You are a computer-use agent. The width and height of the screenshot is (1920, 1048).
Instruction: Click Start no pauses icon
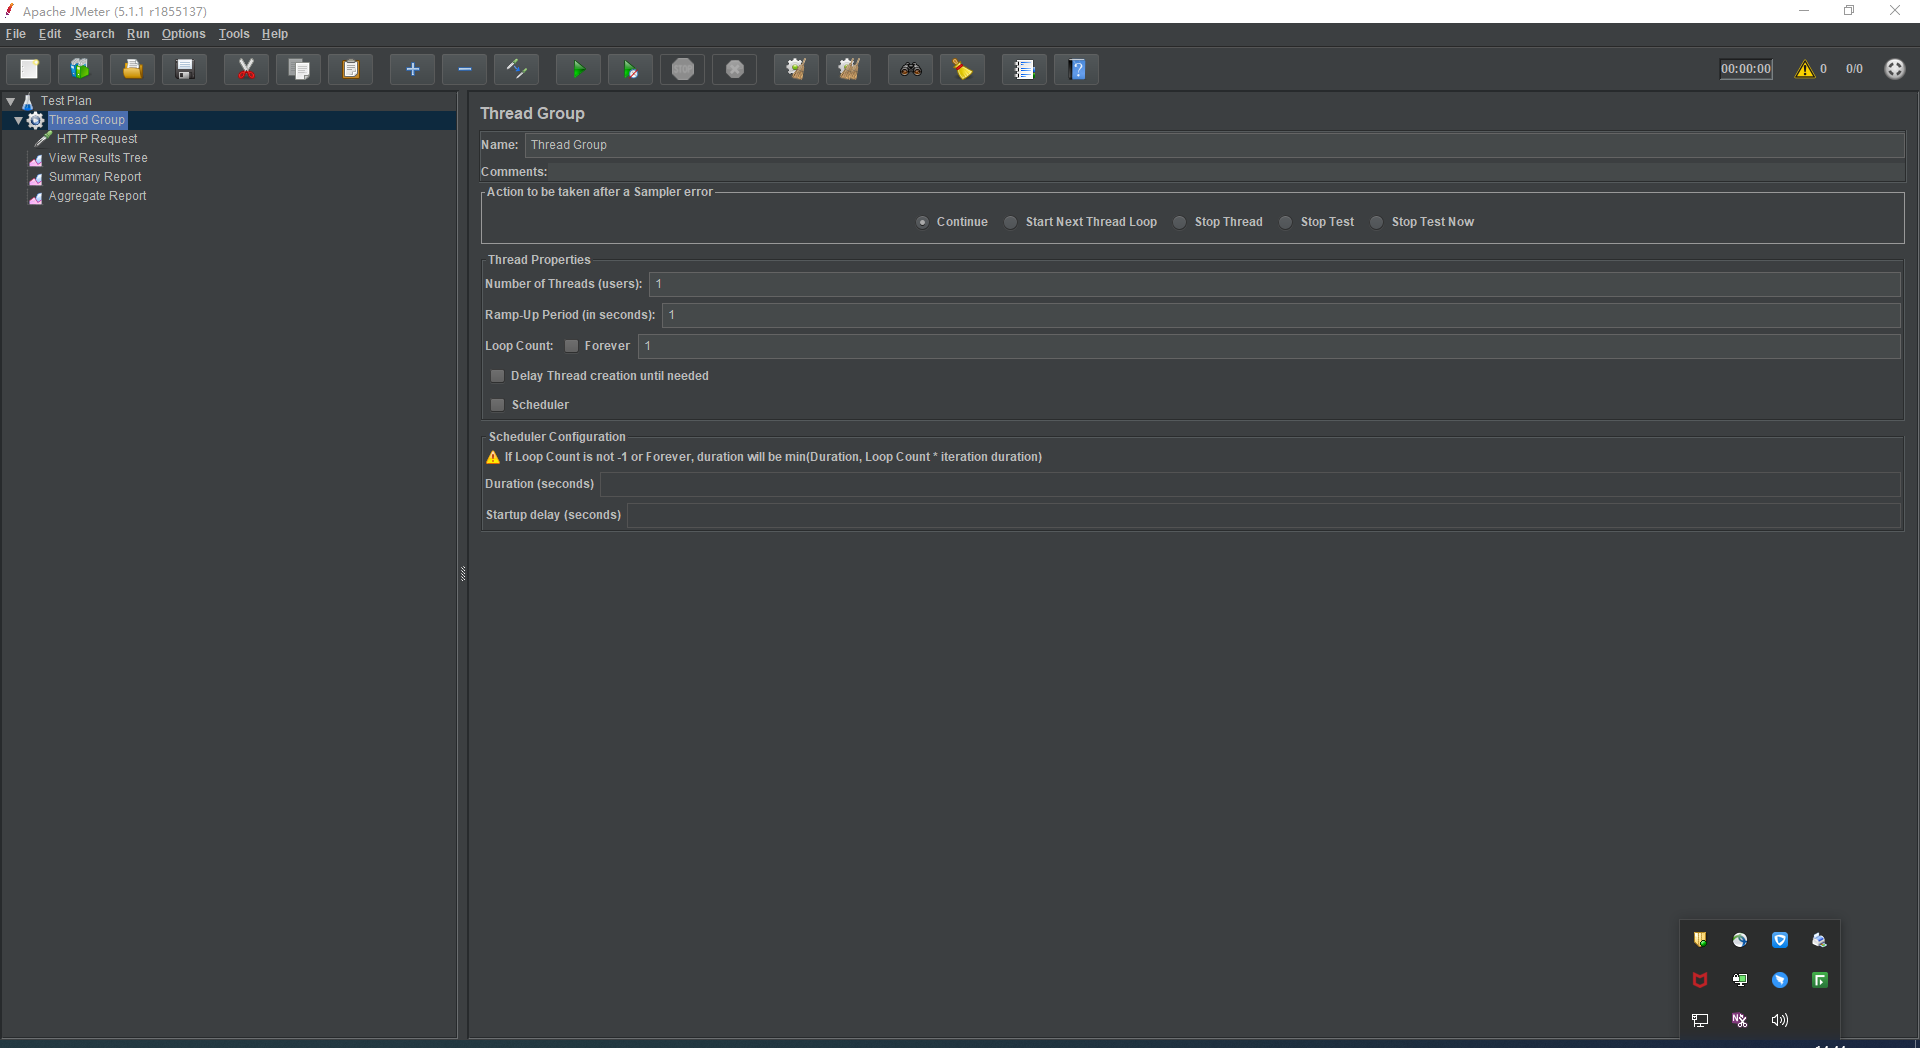click(630, 69)
